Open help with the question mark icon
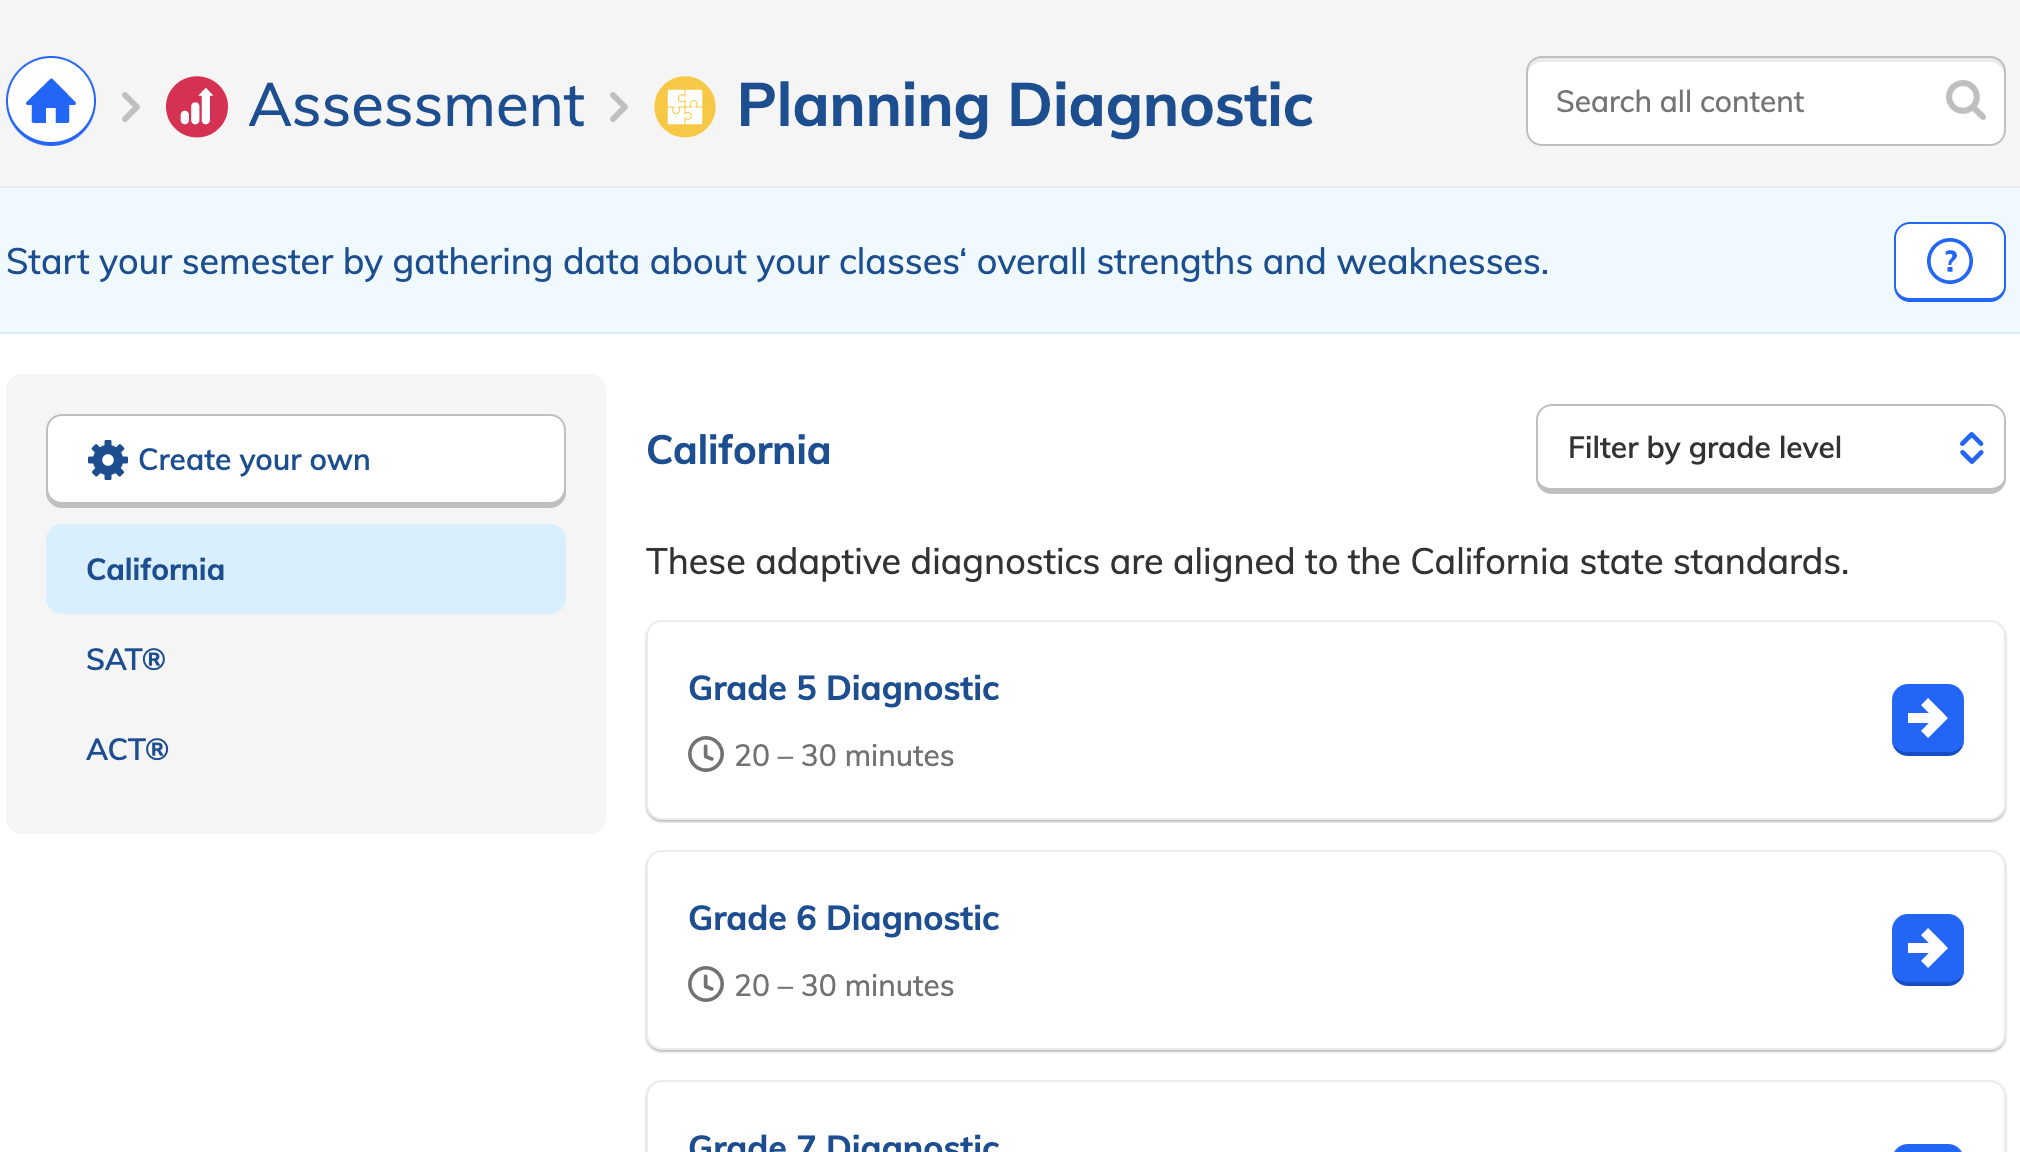 [x=1949, y=262]
